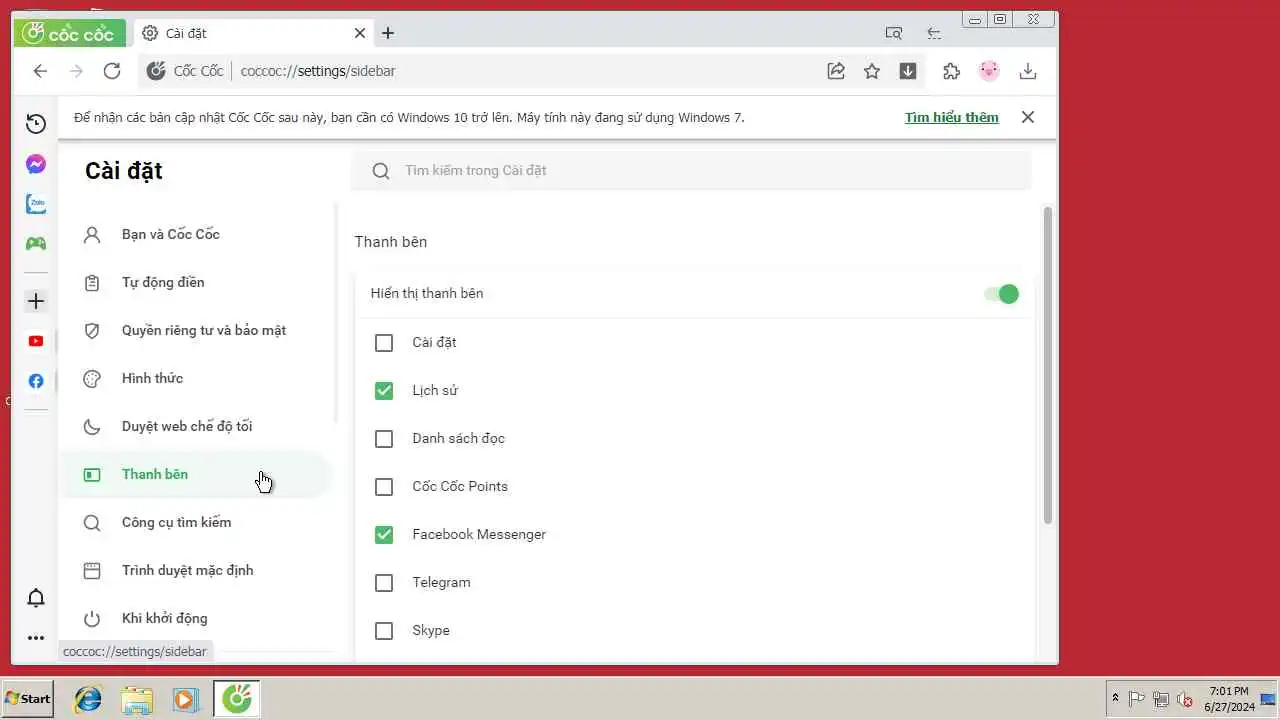The image size is (1280, 720).
Task: Go back to the previous page
Action: (40, 71)
